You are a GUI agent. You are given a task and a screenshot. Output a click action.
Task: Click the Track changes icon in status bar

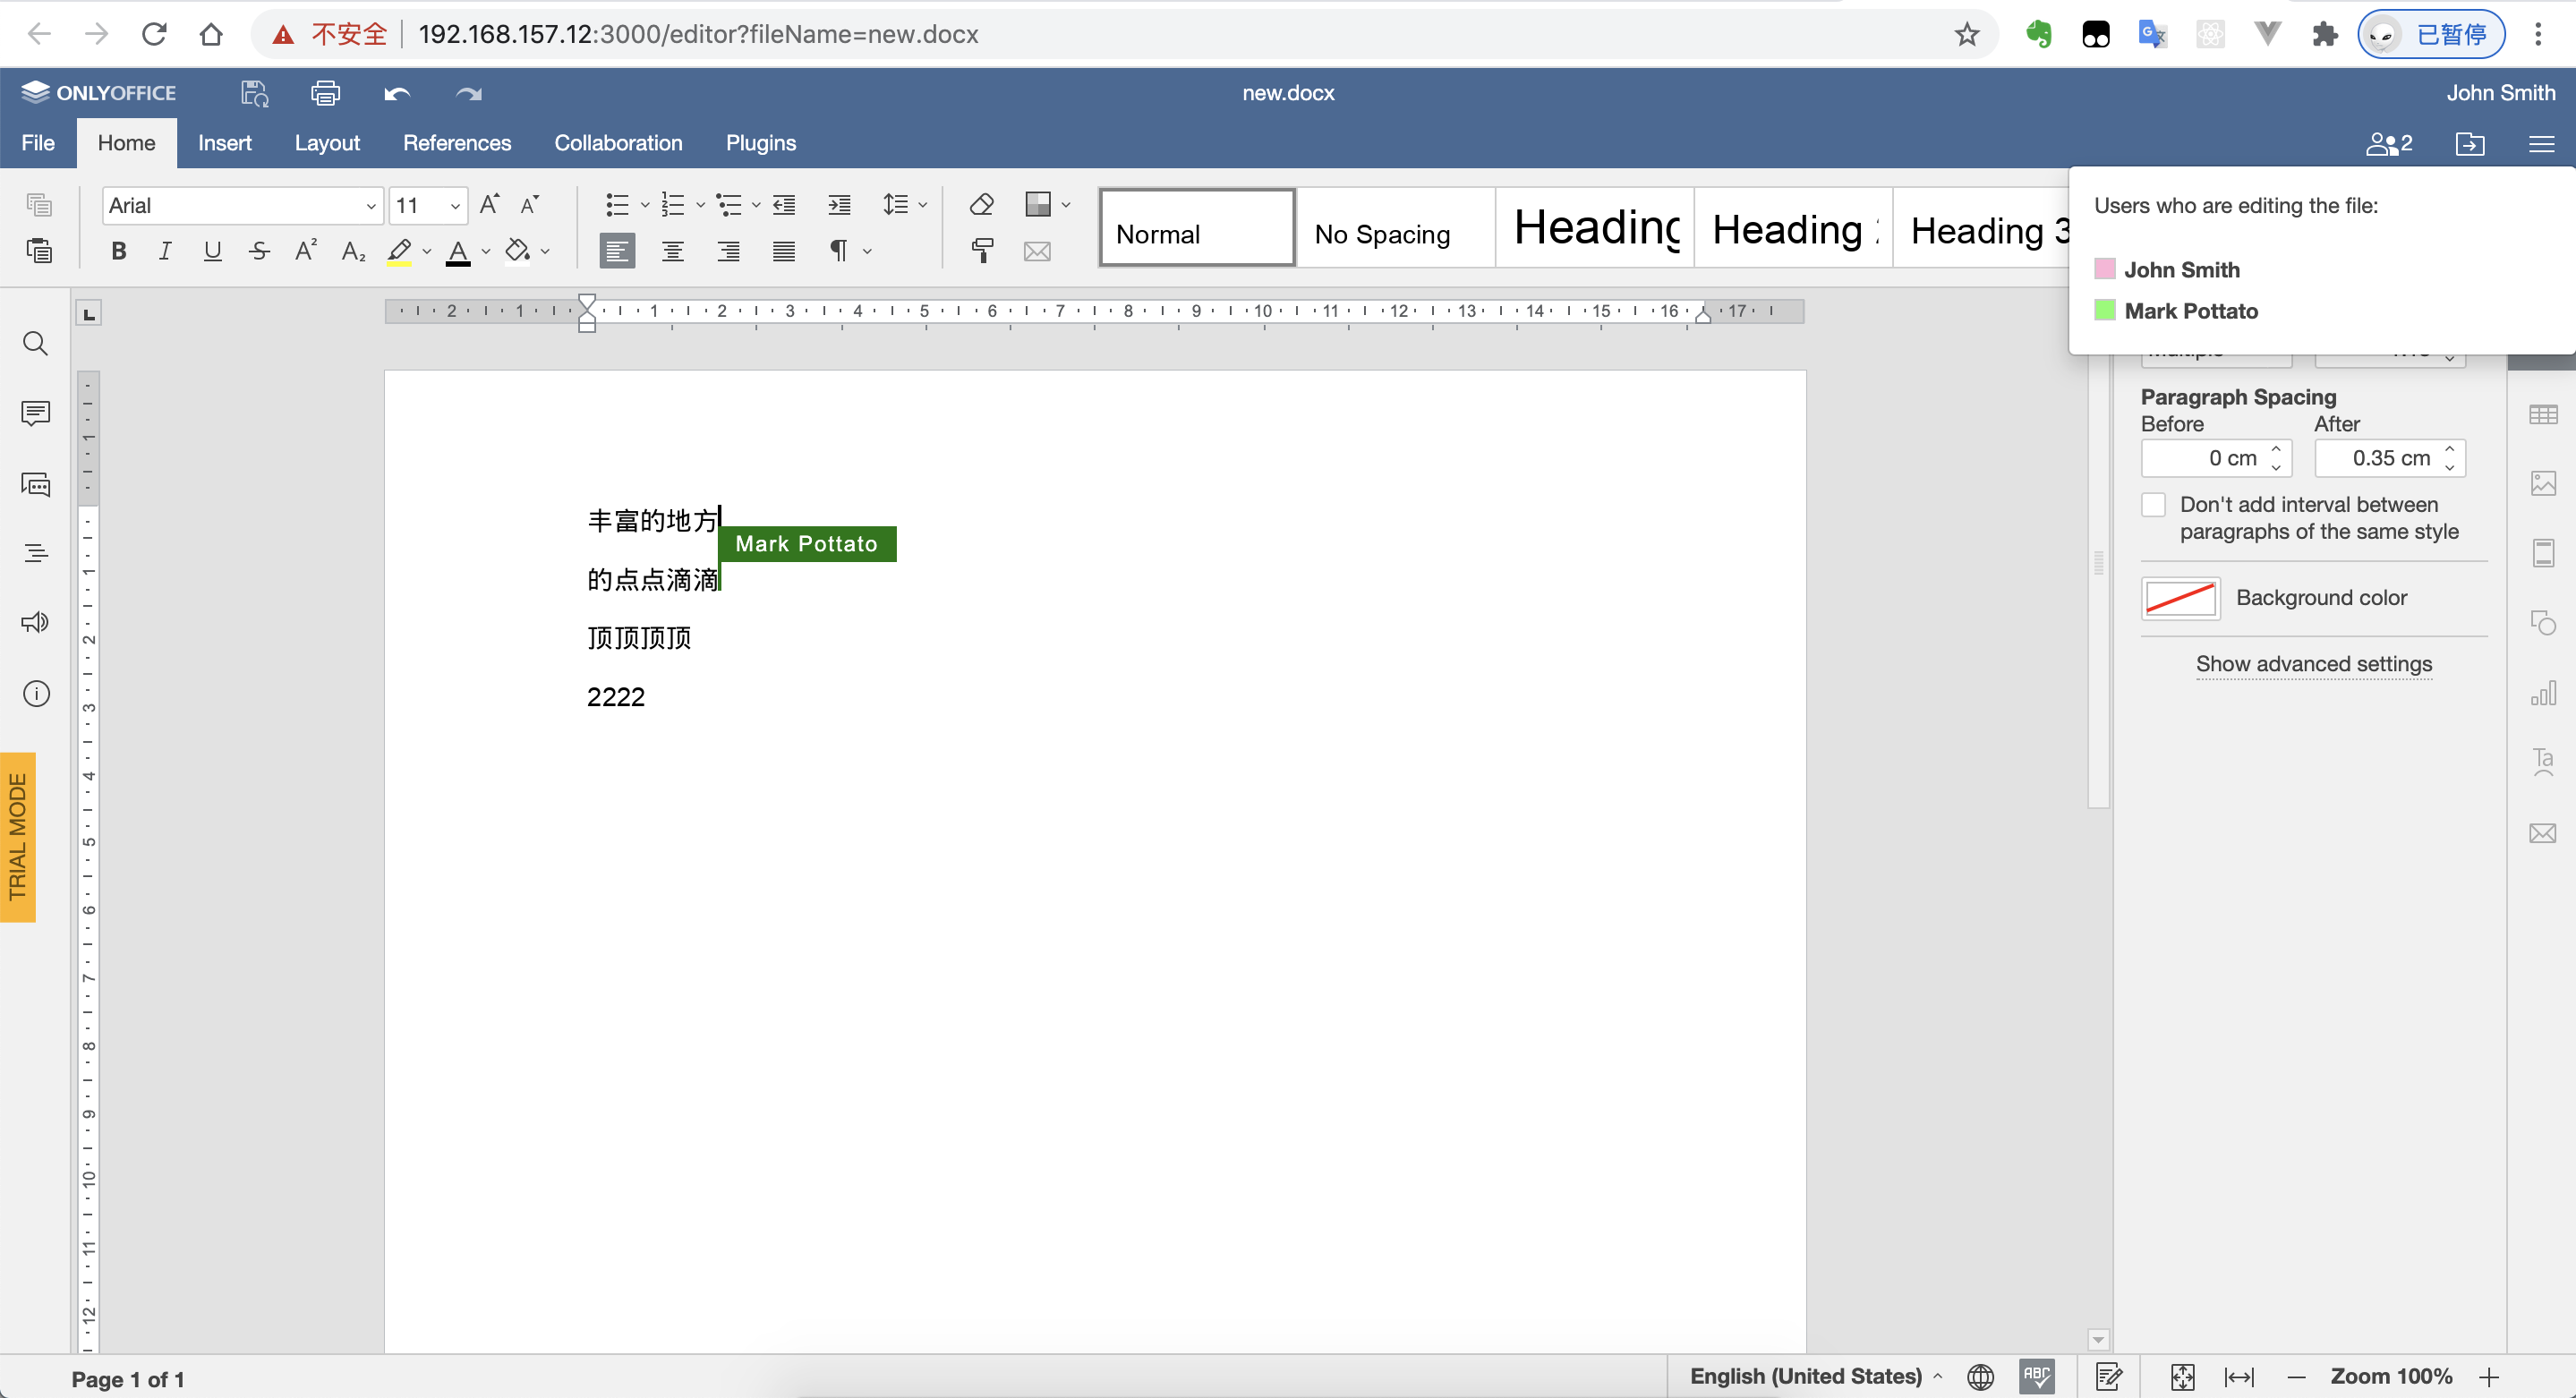coord(2109,1377)
